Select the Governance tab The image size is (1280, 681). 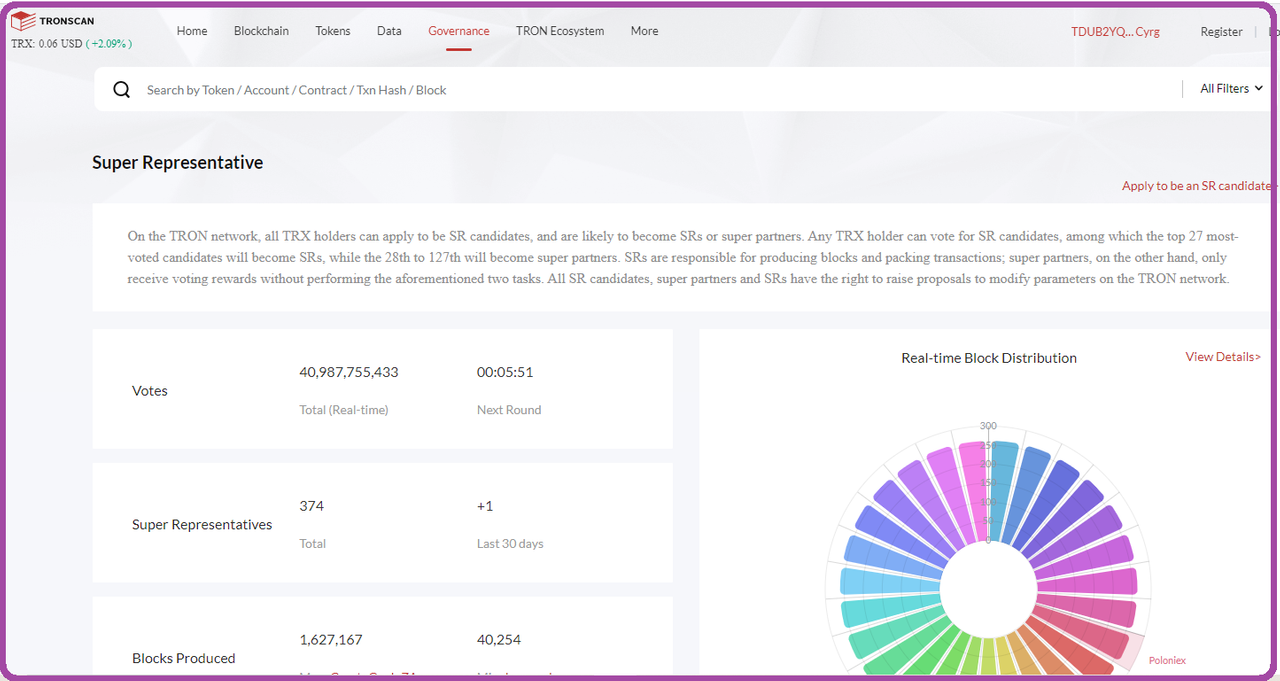click(x=458, y=31)
